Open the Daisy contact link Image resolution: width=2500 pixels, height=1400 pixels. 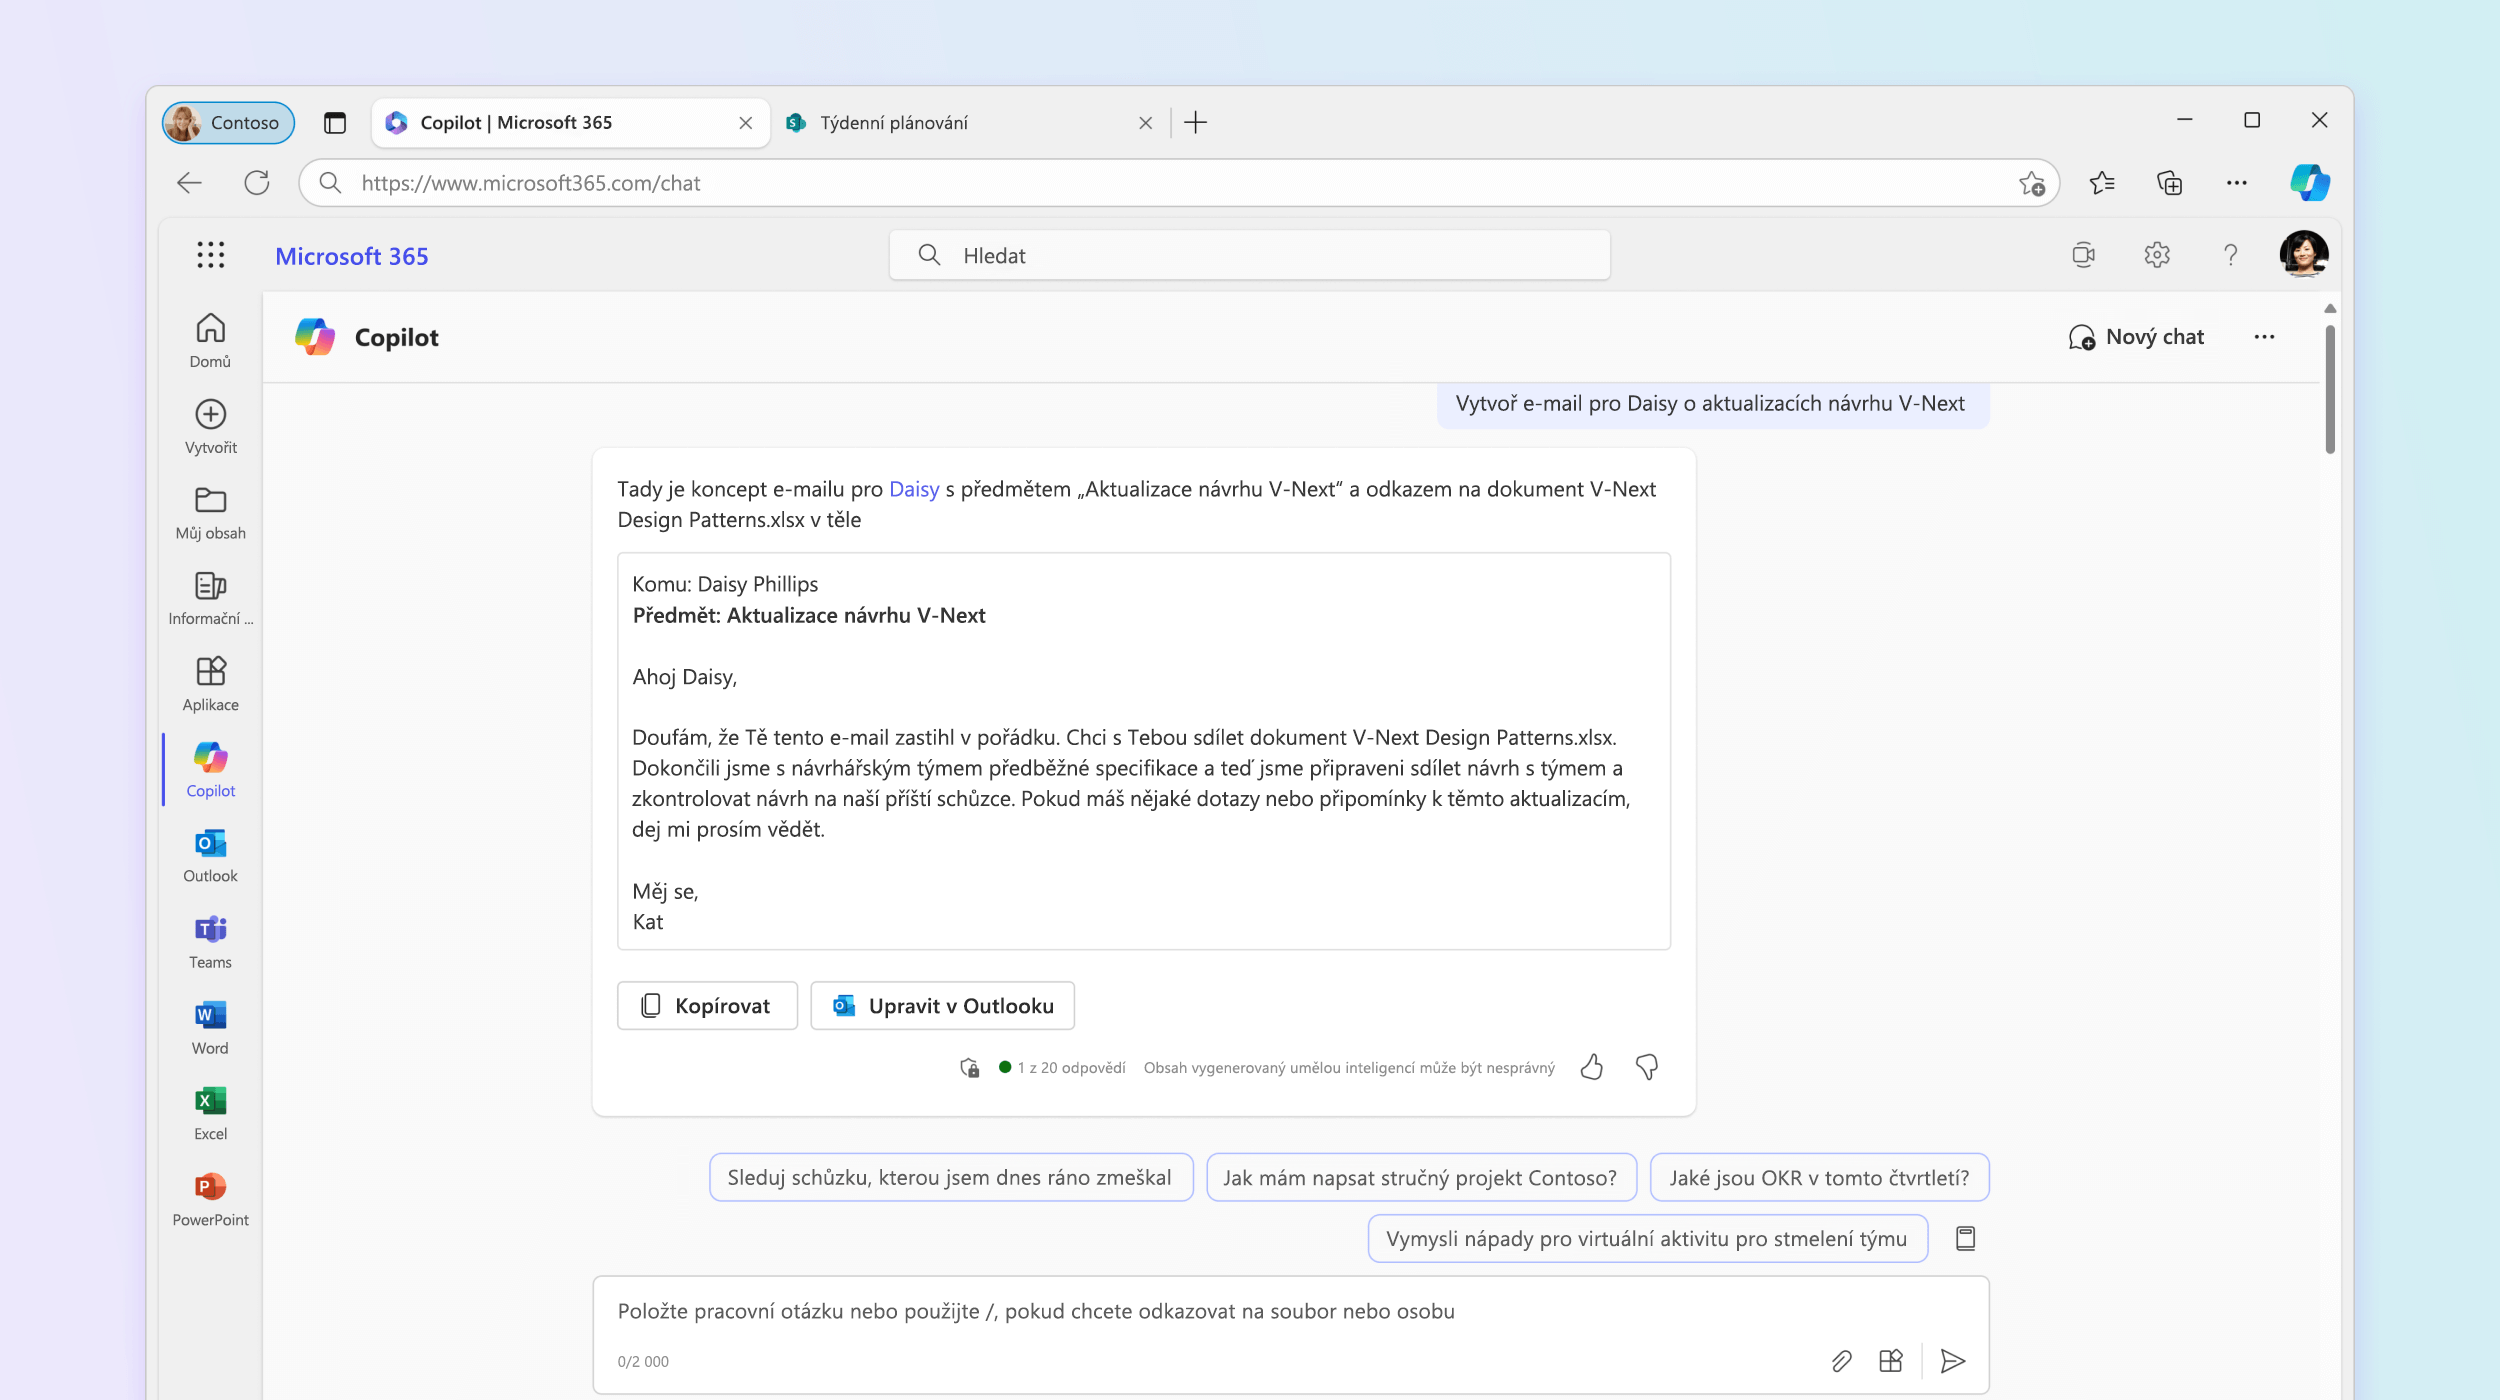[914, 489]
